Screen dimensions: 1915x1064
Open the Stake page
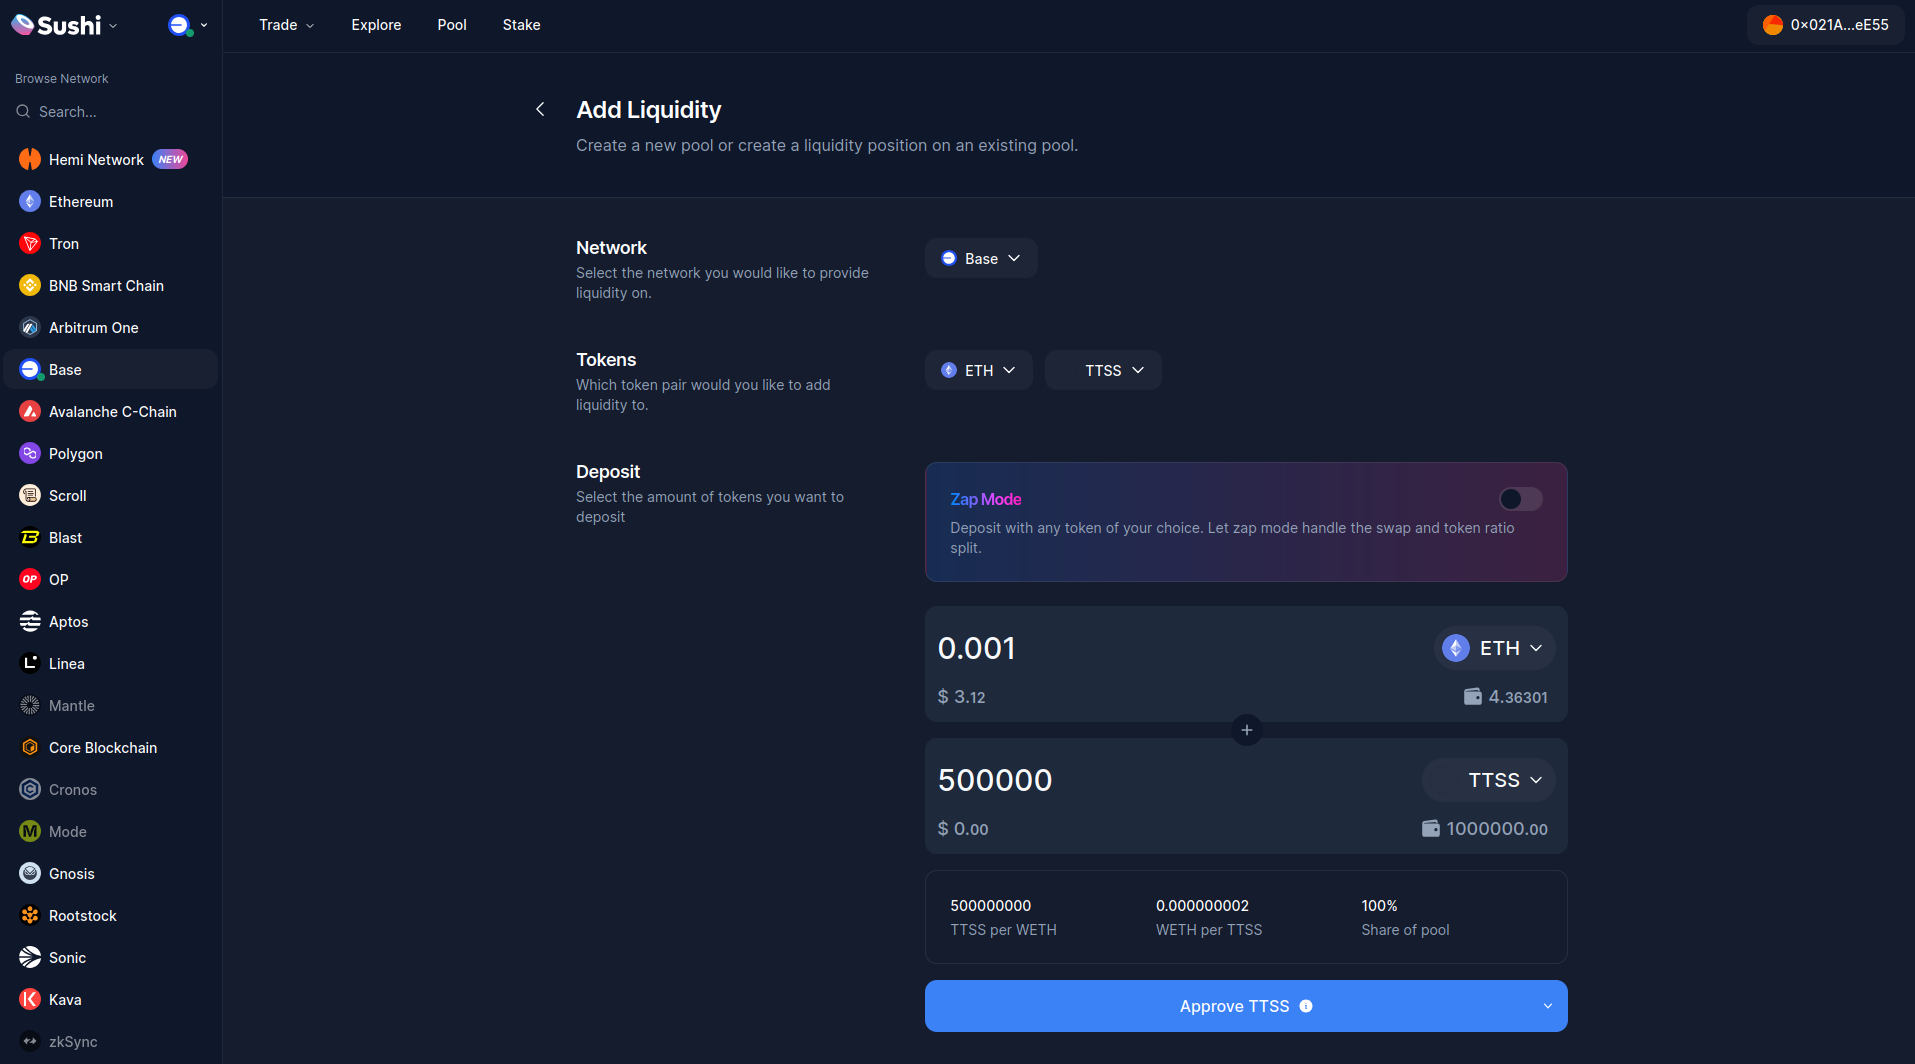[x=521, y=25]
